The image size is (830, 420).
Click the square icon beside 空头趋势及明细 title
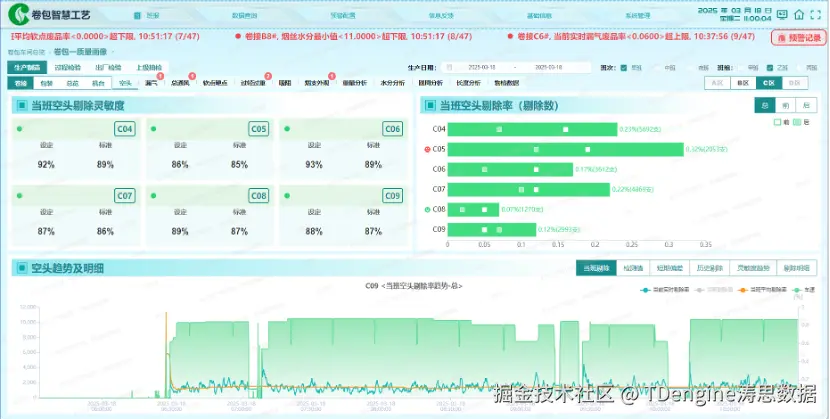coord(22,268)
